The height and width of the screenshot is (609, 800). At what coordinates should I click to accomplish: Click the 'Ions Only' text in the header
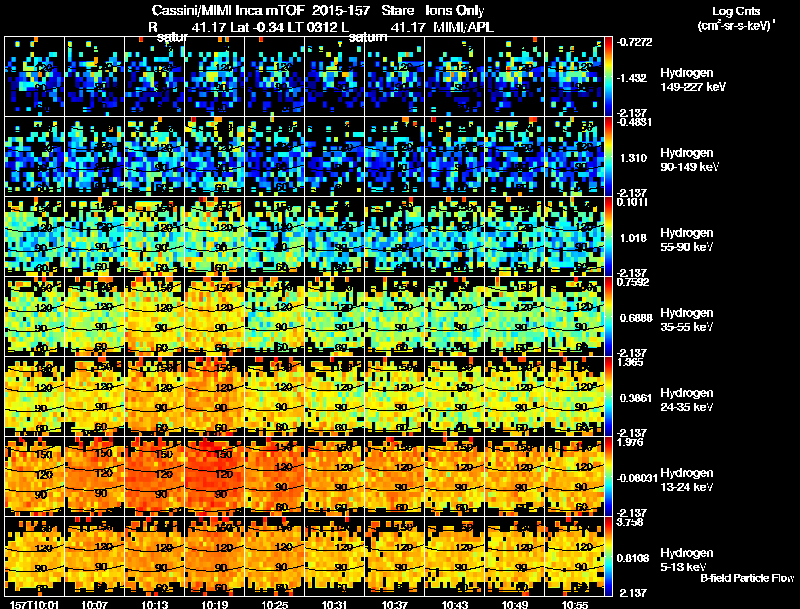(x=455, y=11)
